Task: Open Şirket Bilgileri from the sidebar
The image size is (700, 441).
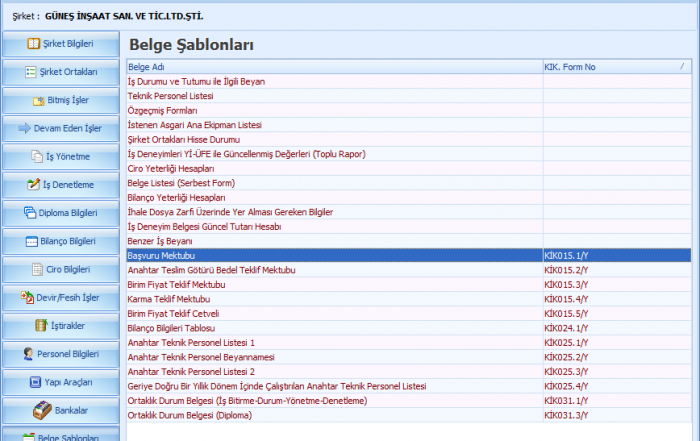Action: [x=60, y=44]
